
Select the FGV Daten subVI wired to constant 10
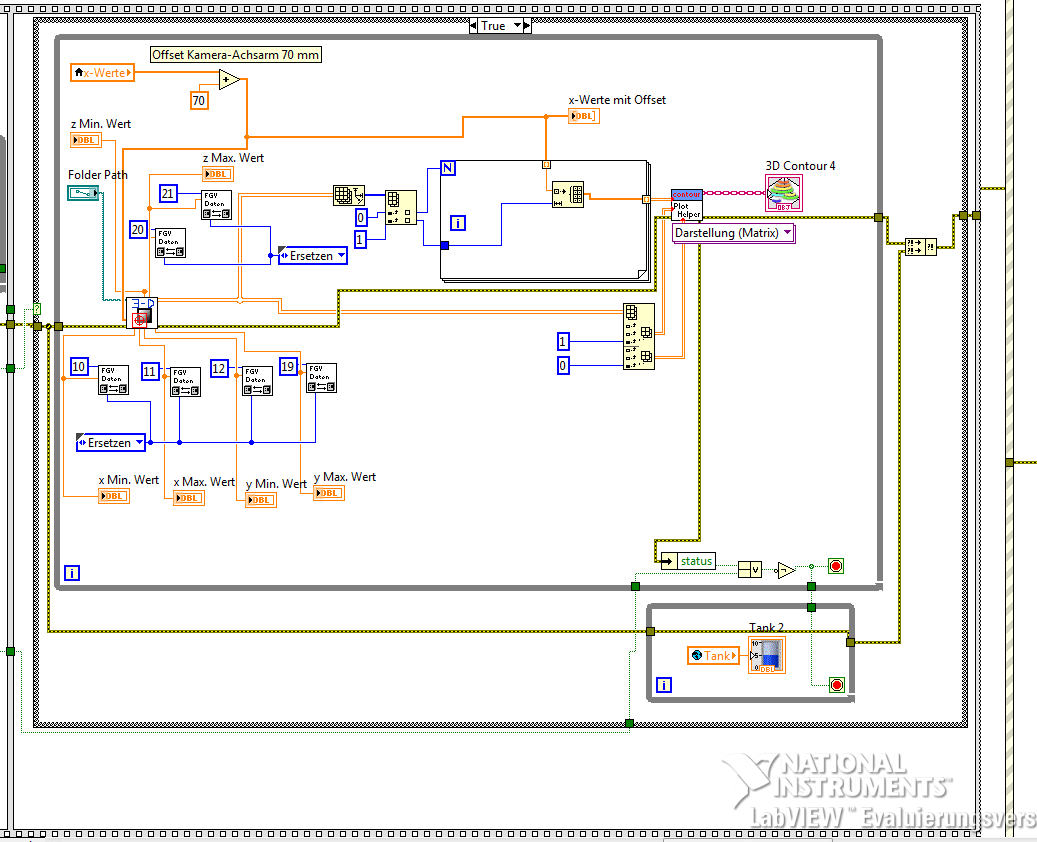[113, 380]
